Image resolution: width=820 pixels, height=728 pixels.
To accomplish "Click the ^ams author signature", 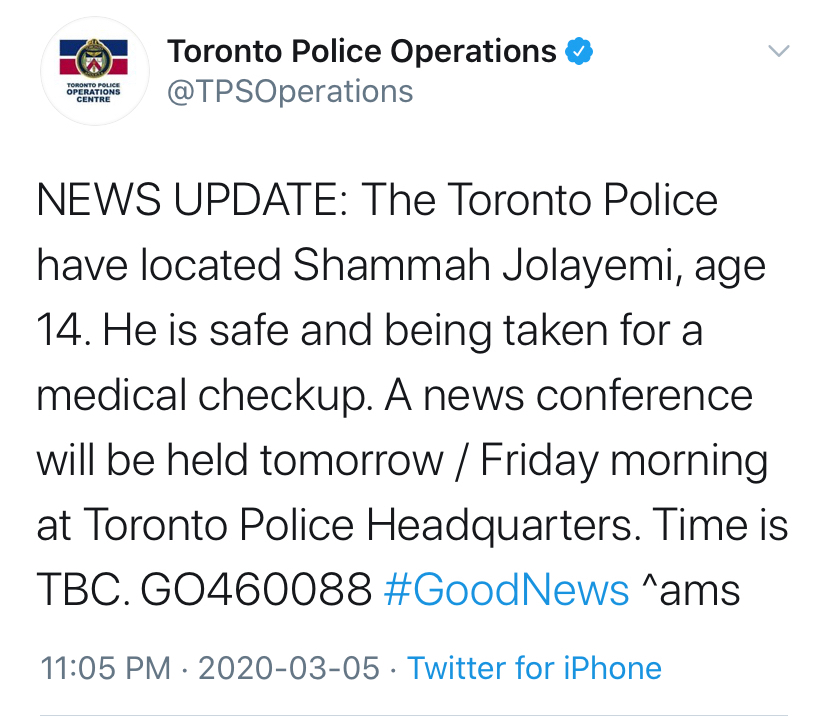I will 691,590.
